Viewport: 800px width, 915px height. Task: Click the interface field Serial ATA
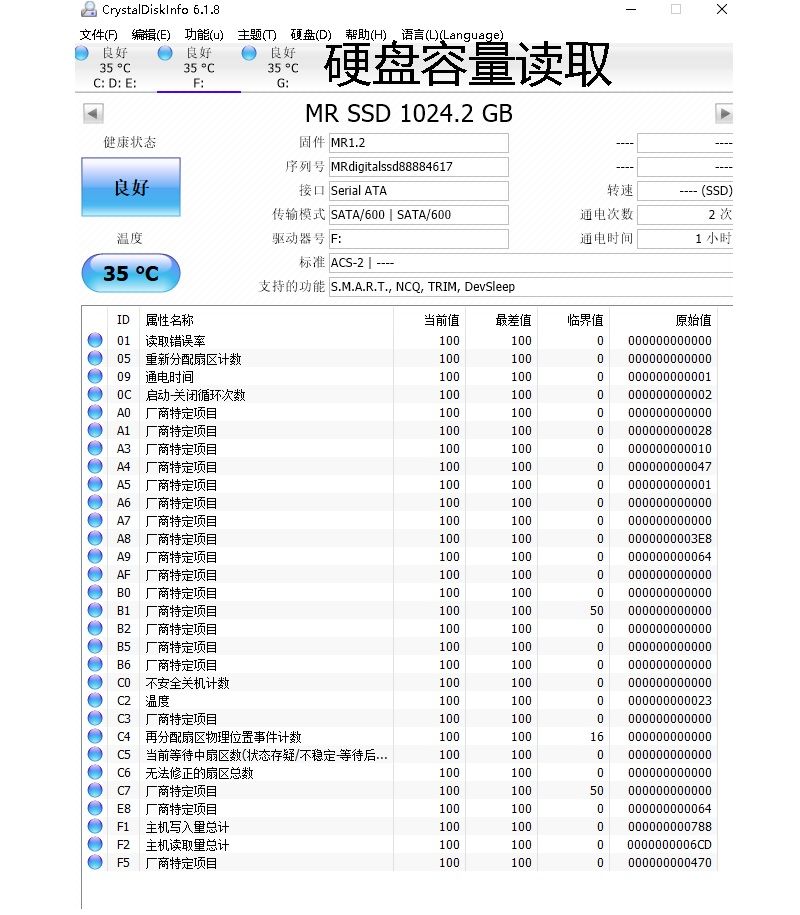419,191
